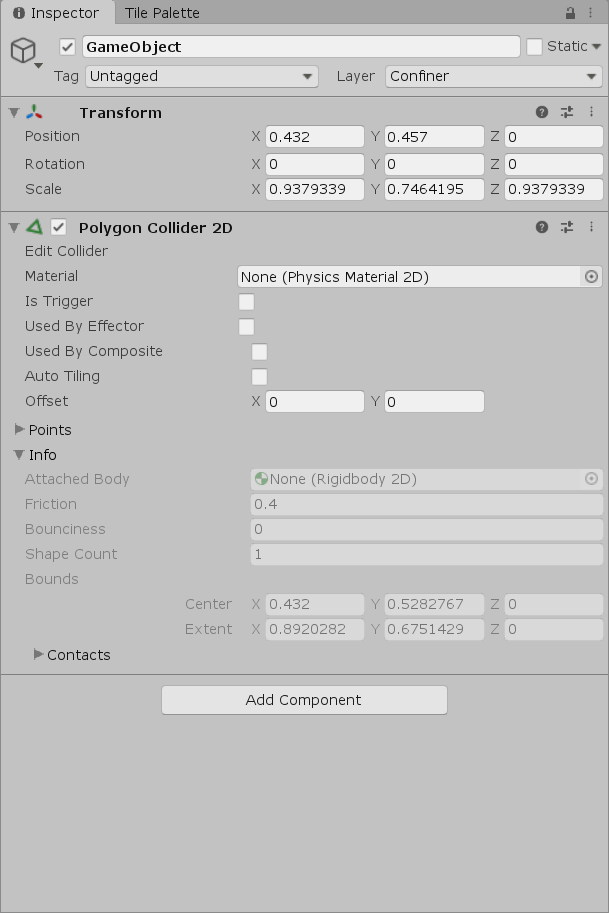Click the Polygon Collider 2D help icon
Viewport: 609px width, 913px height.
[x=541, y=227]
